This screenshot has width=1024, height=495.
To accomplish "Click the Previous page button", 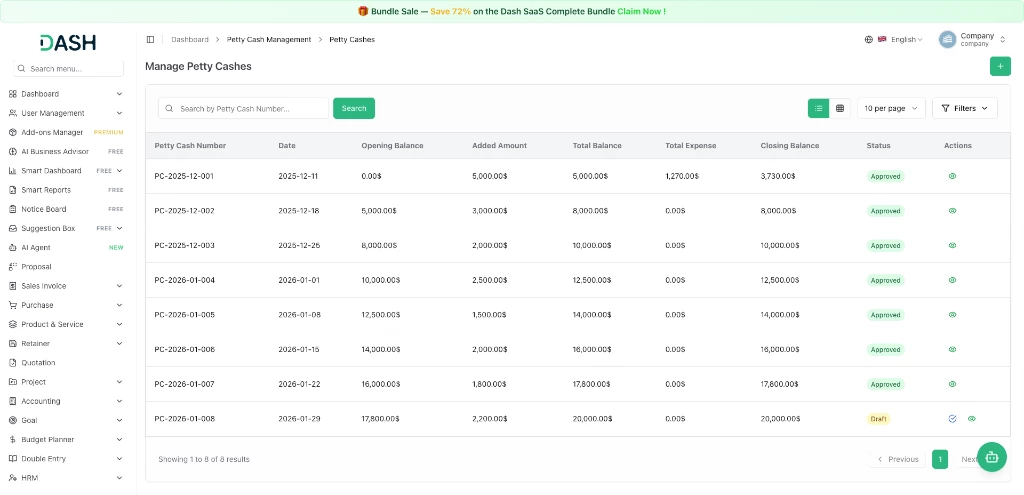I will click(898, 459).
